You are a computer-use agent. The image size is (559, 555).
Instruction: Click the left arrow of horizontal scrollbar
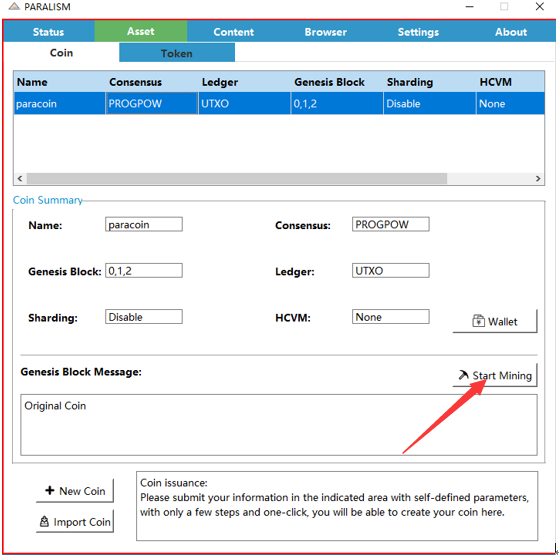pos(20,178)
